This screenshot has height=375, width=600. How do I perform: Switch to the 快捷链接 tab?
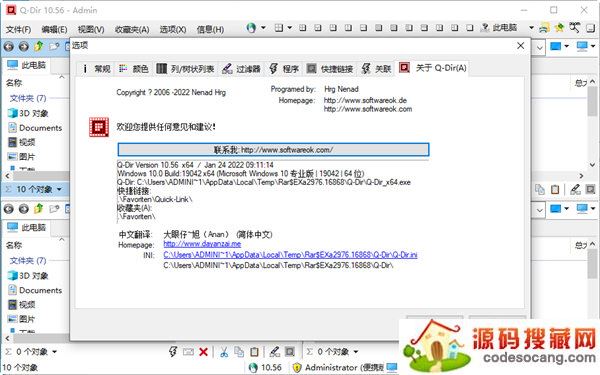pyautogui.click(x=330, y=68)
